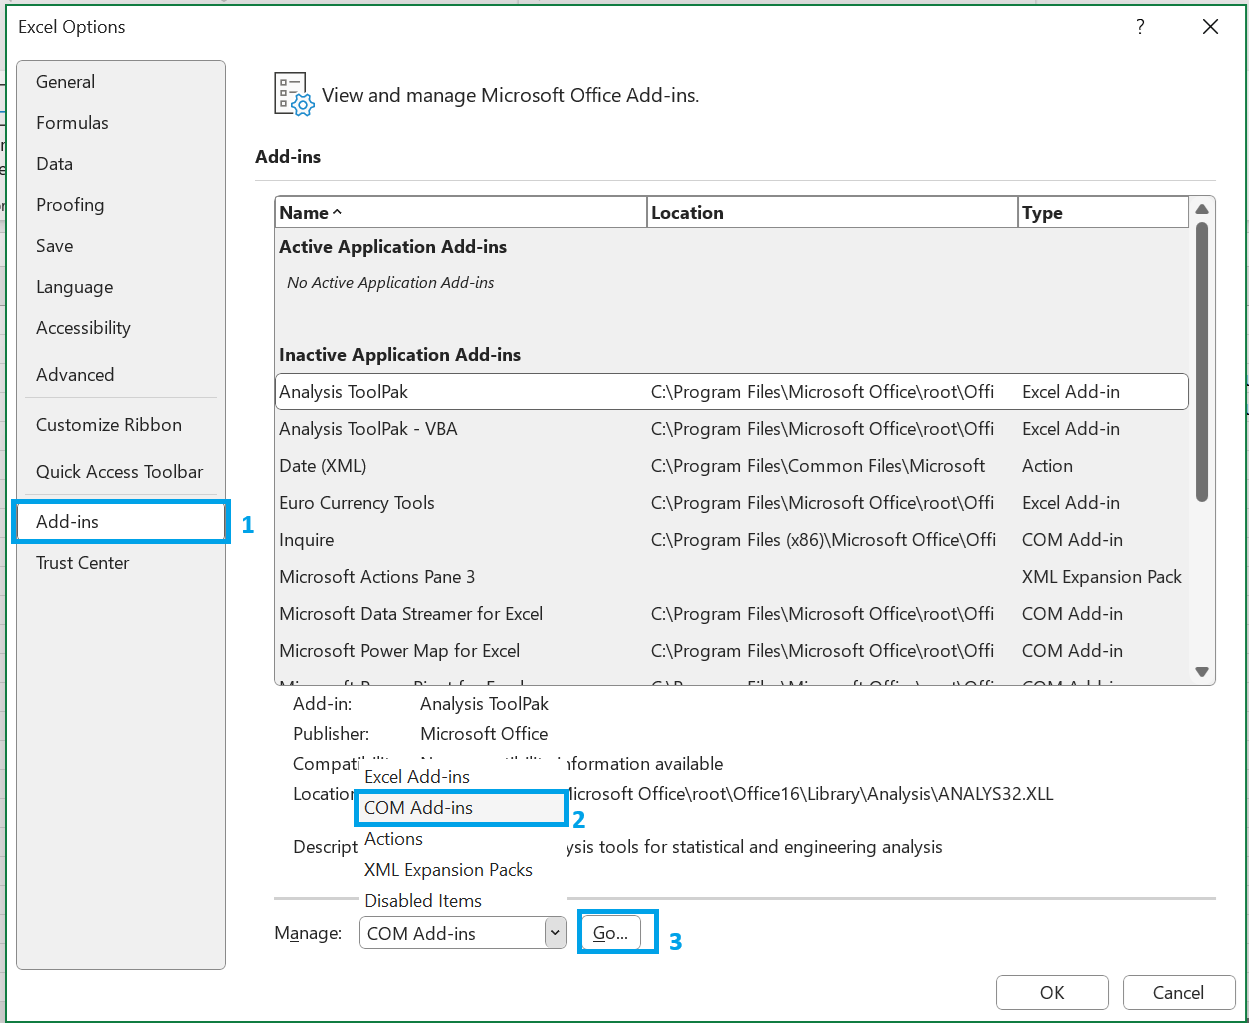1249x1023 pixels.
Task: Open the Language settings
Action: pyautogui.click(x=121, y=287)
